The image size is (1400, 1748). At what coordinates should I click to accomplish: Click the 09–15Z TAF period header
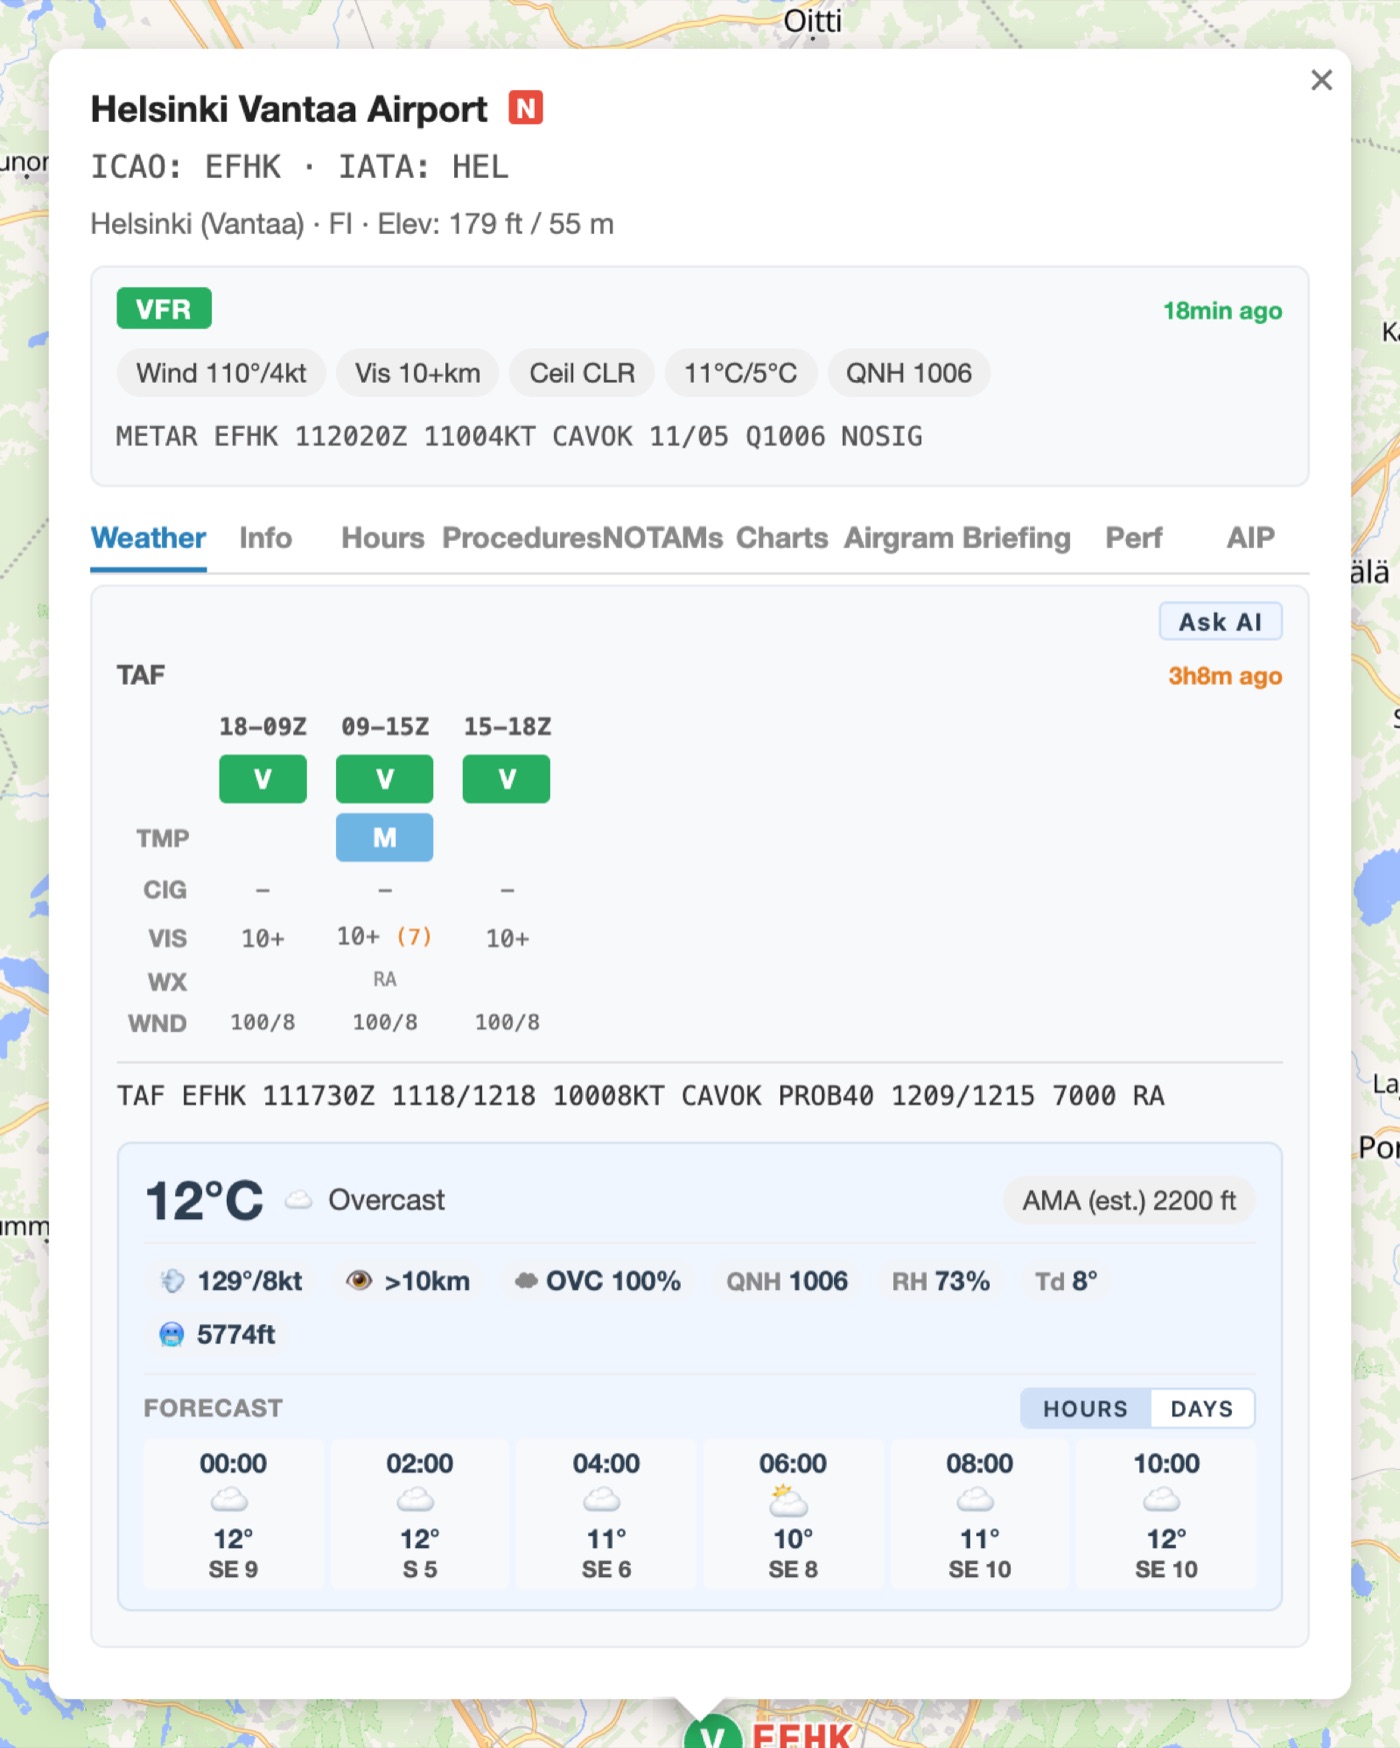385,727
